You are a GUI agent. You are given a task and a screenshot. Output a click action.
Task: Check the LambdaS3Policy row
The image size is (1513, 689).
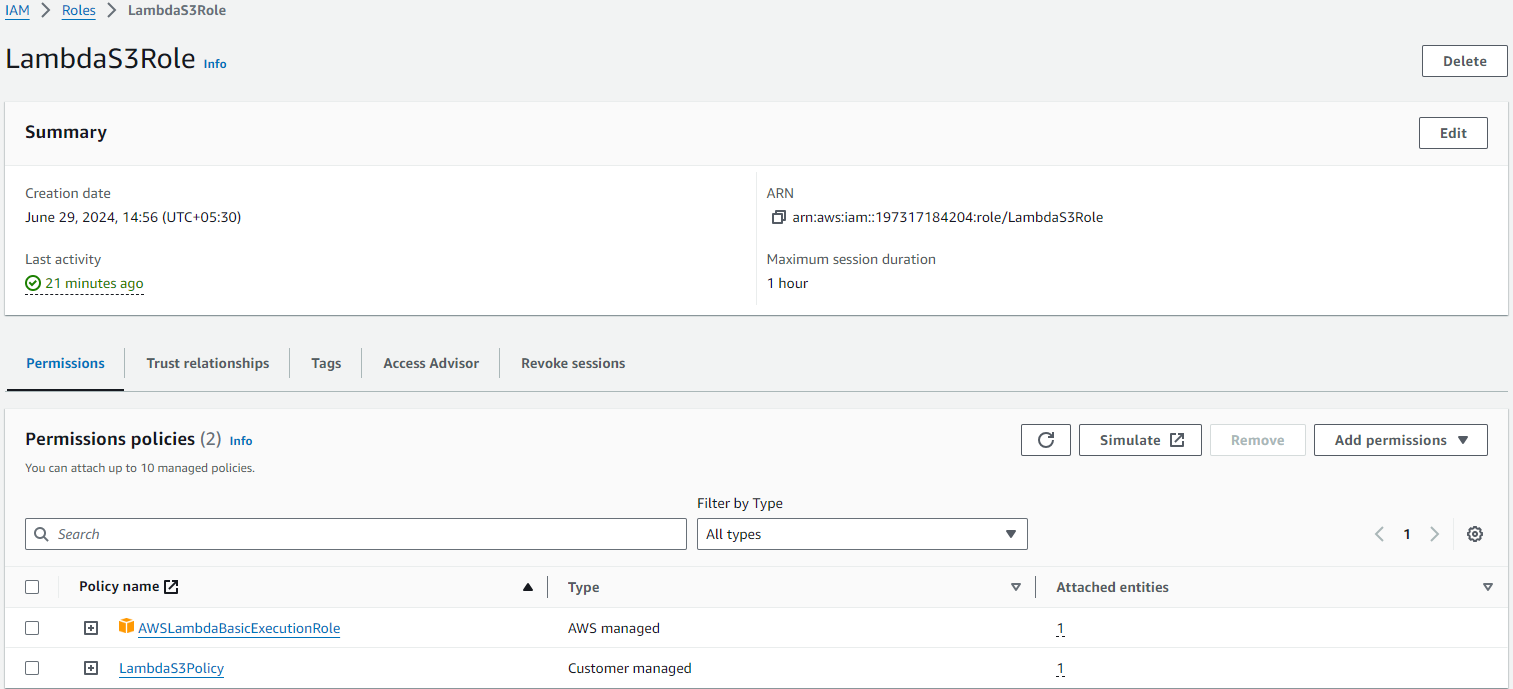pyautogui.click(x=32, y=667)
